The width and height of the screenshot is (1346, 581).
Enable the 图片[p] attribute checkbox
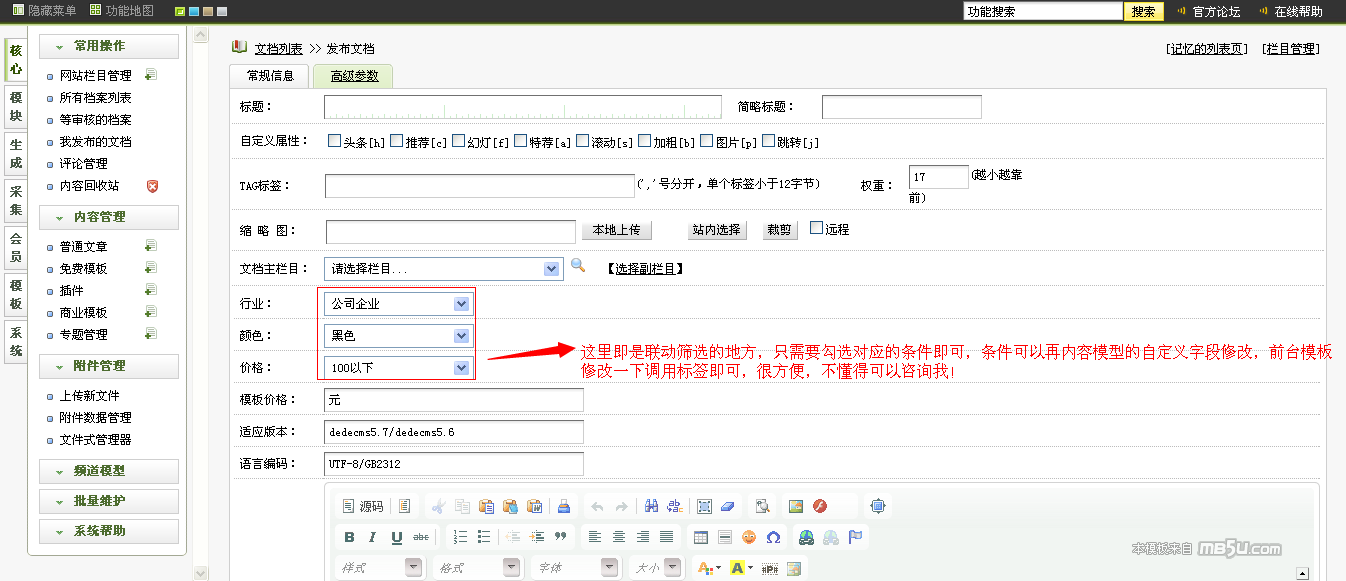click(706, 141)
